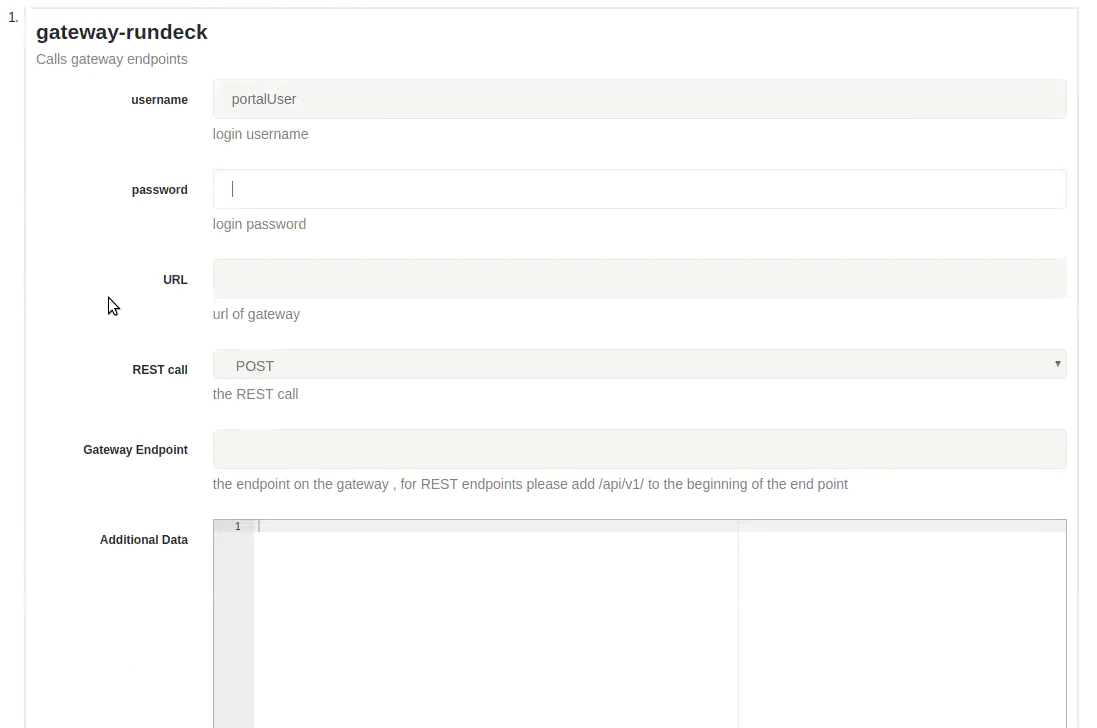The image size is (1097, 728).
Task: Focus the password input field
Action: click(x=639, y=189)
